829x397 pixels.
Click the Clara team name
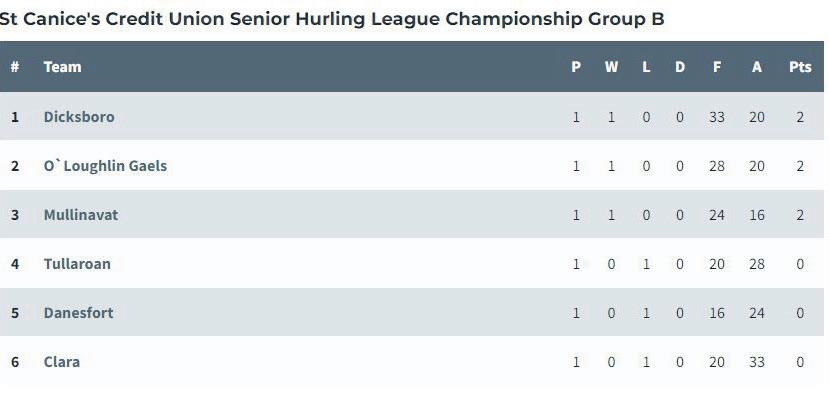(x=62, y=362)
